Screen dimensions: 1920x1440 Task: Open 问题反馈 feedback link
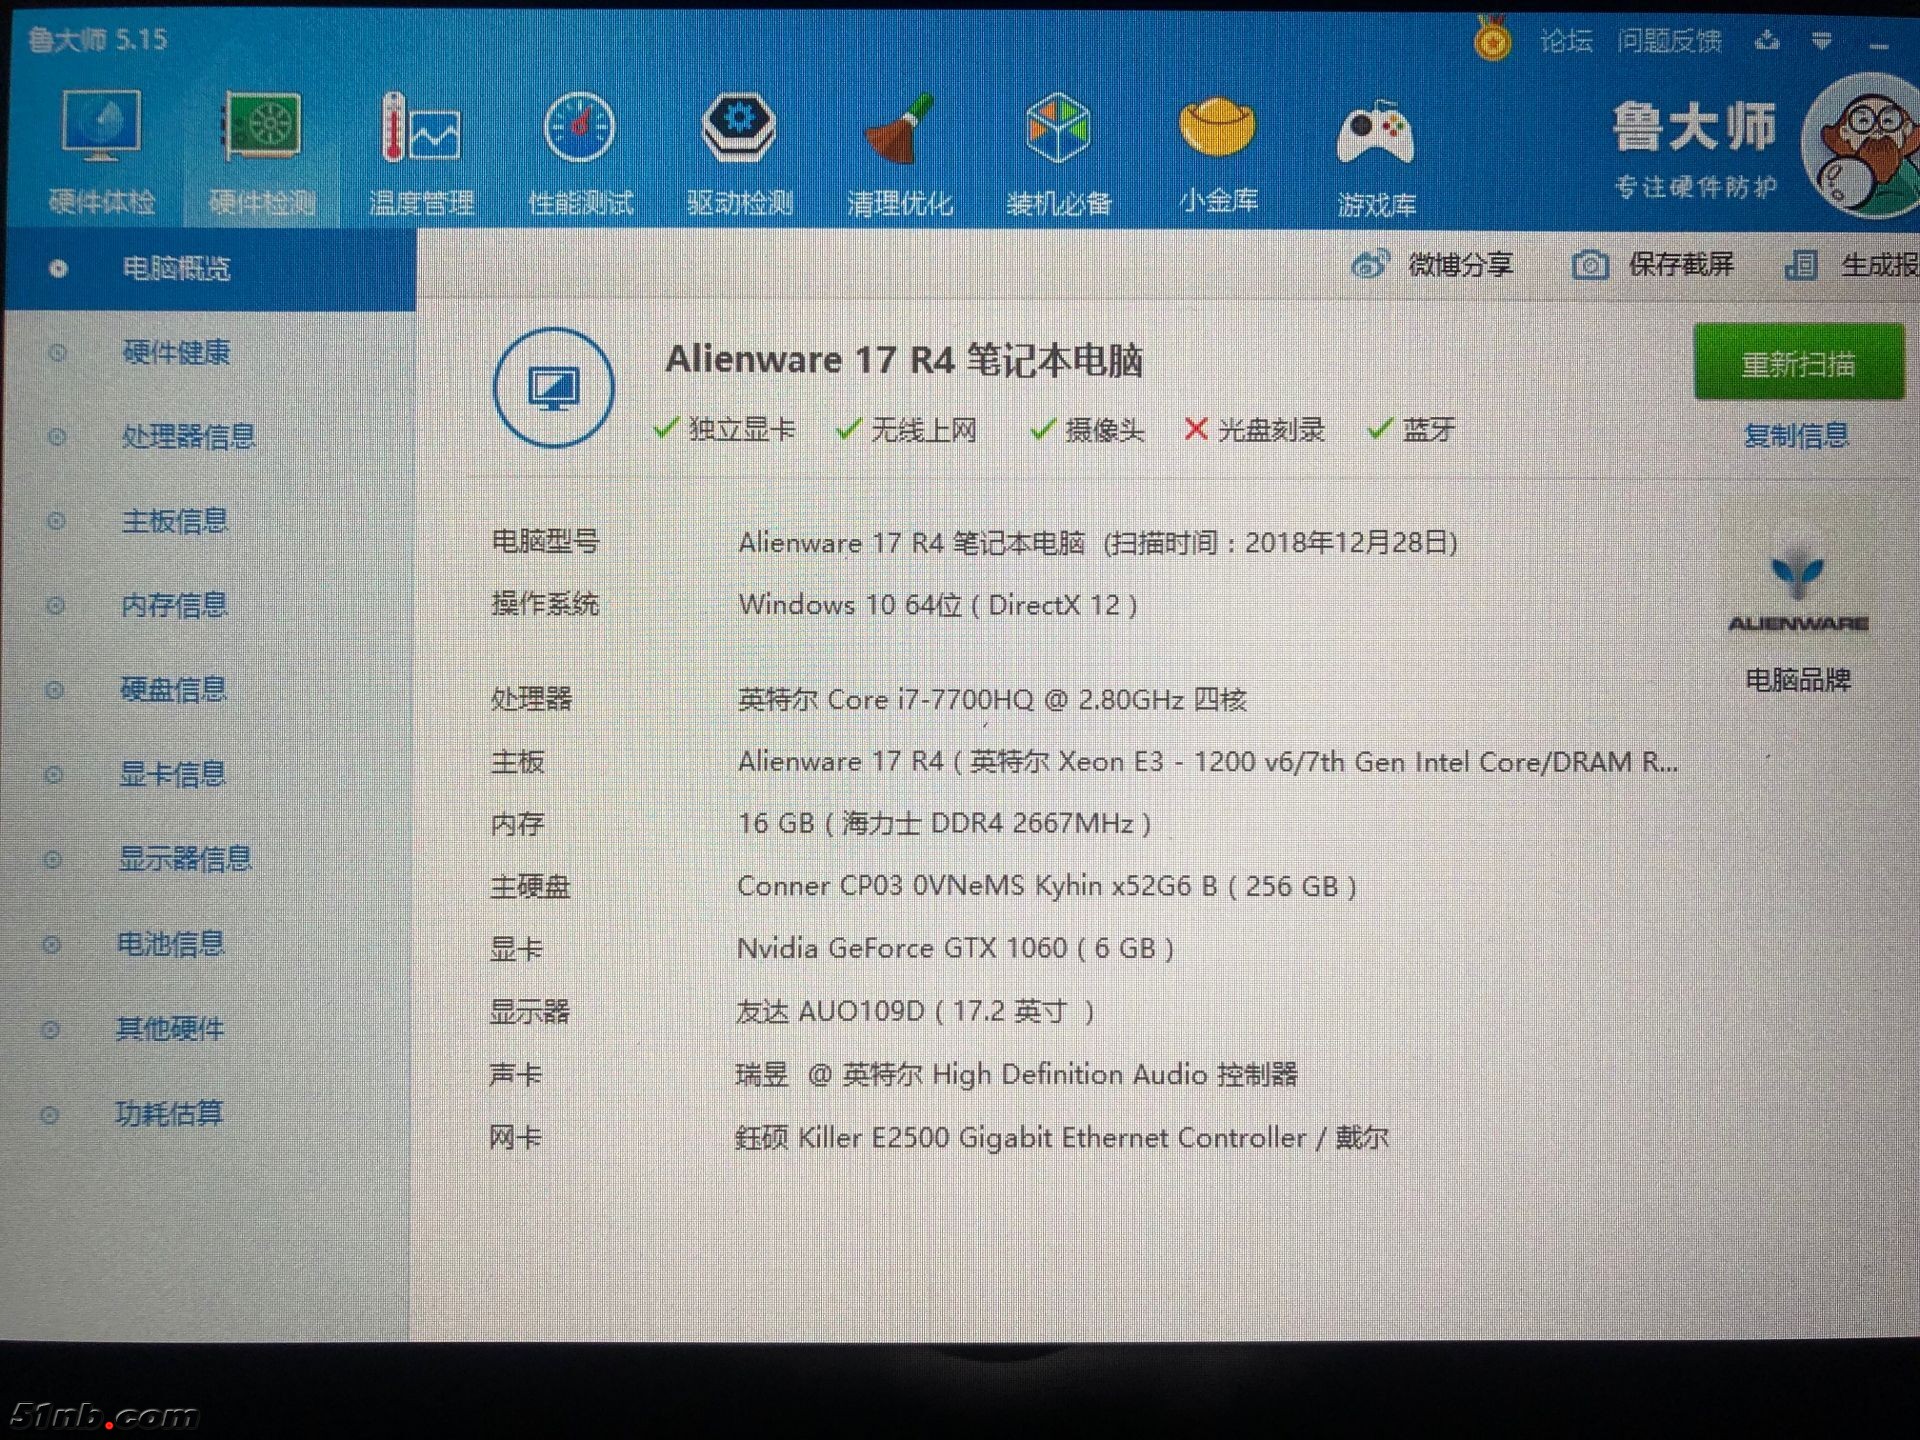(x=1669, y=41)
